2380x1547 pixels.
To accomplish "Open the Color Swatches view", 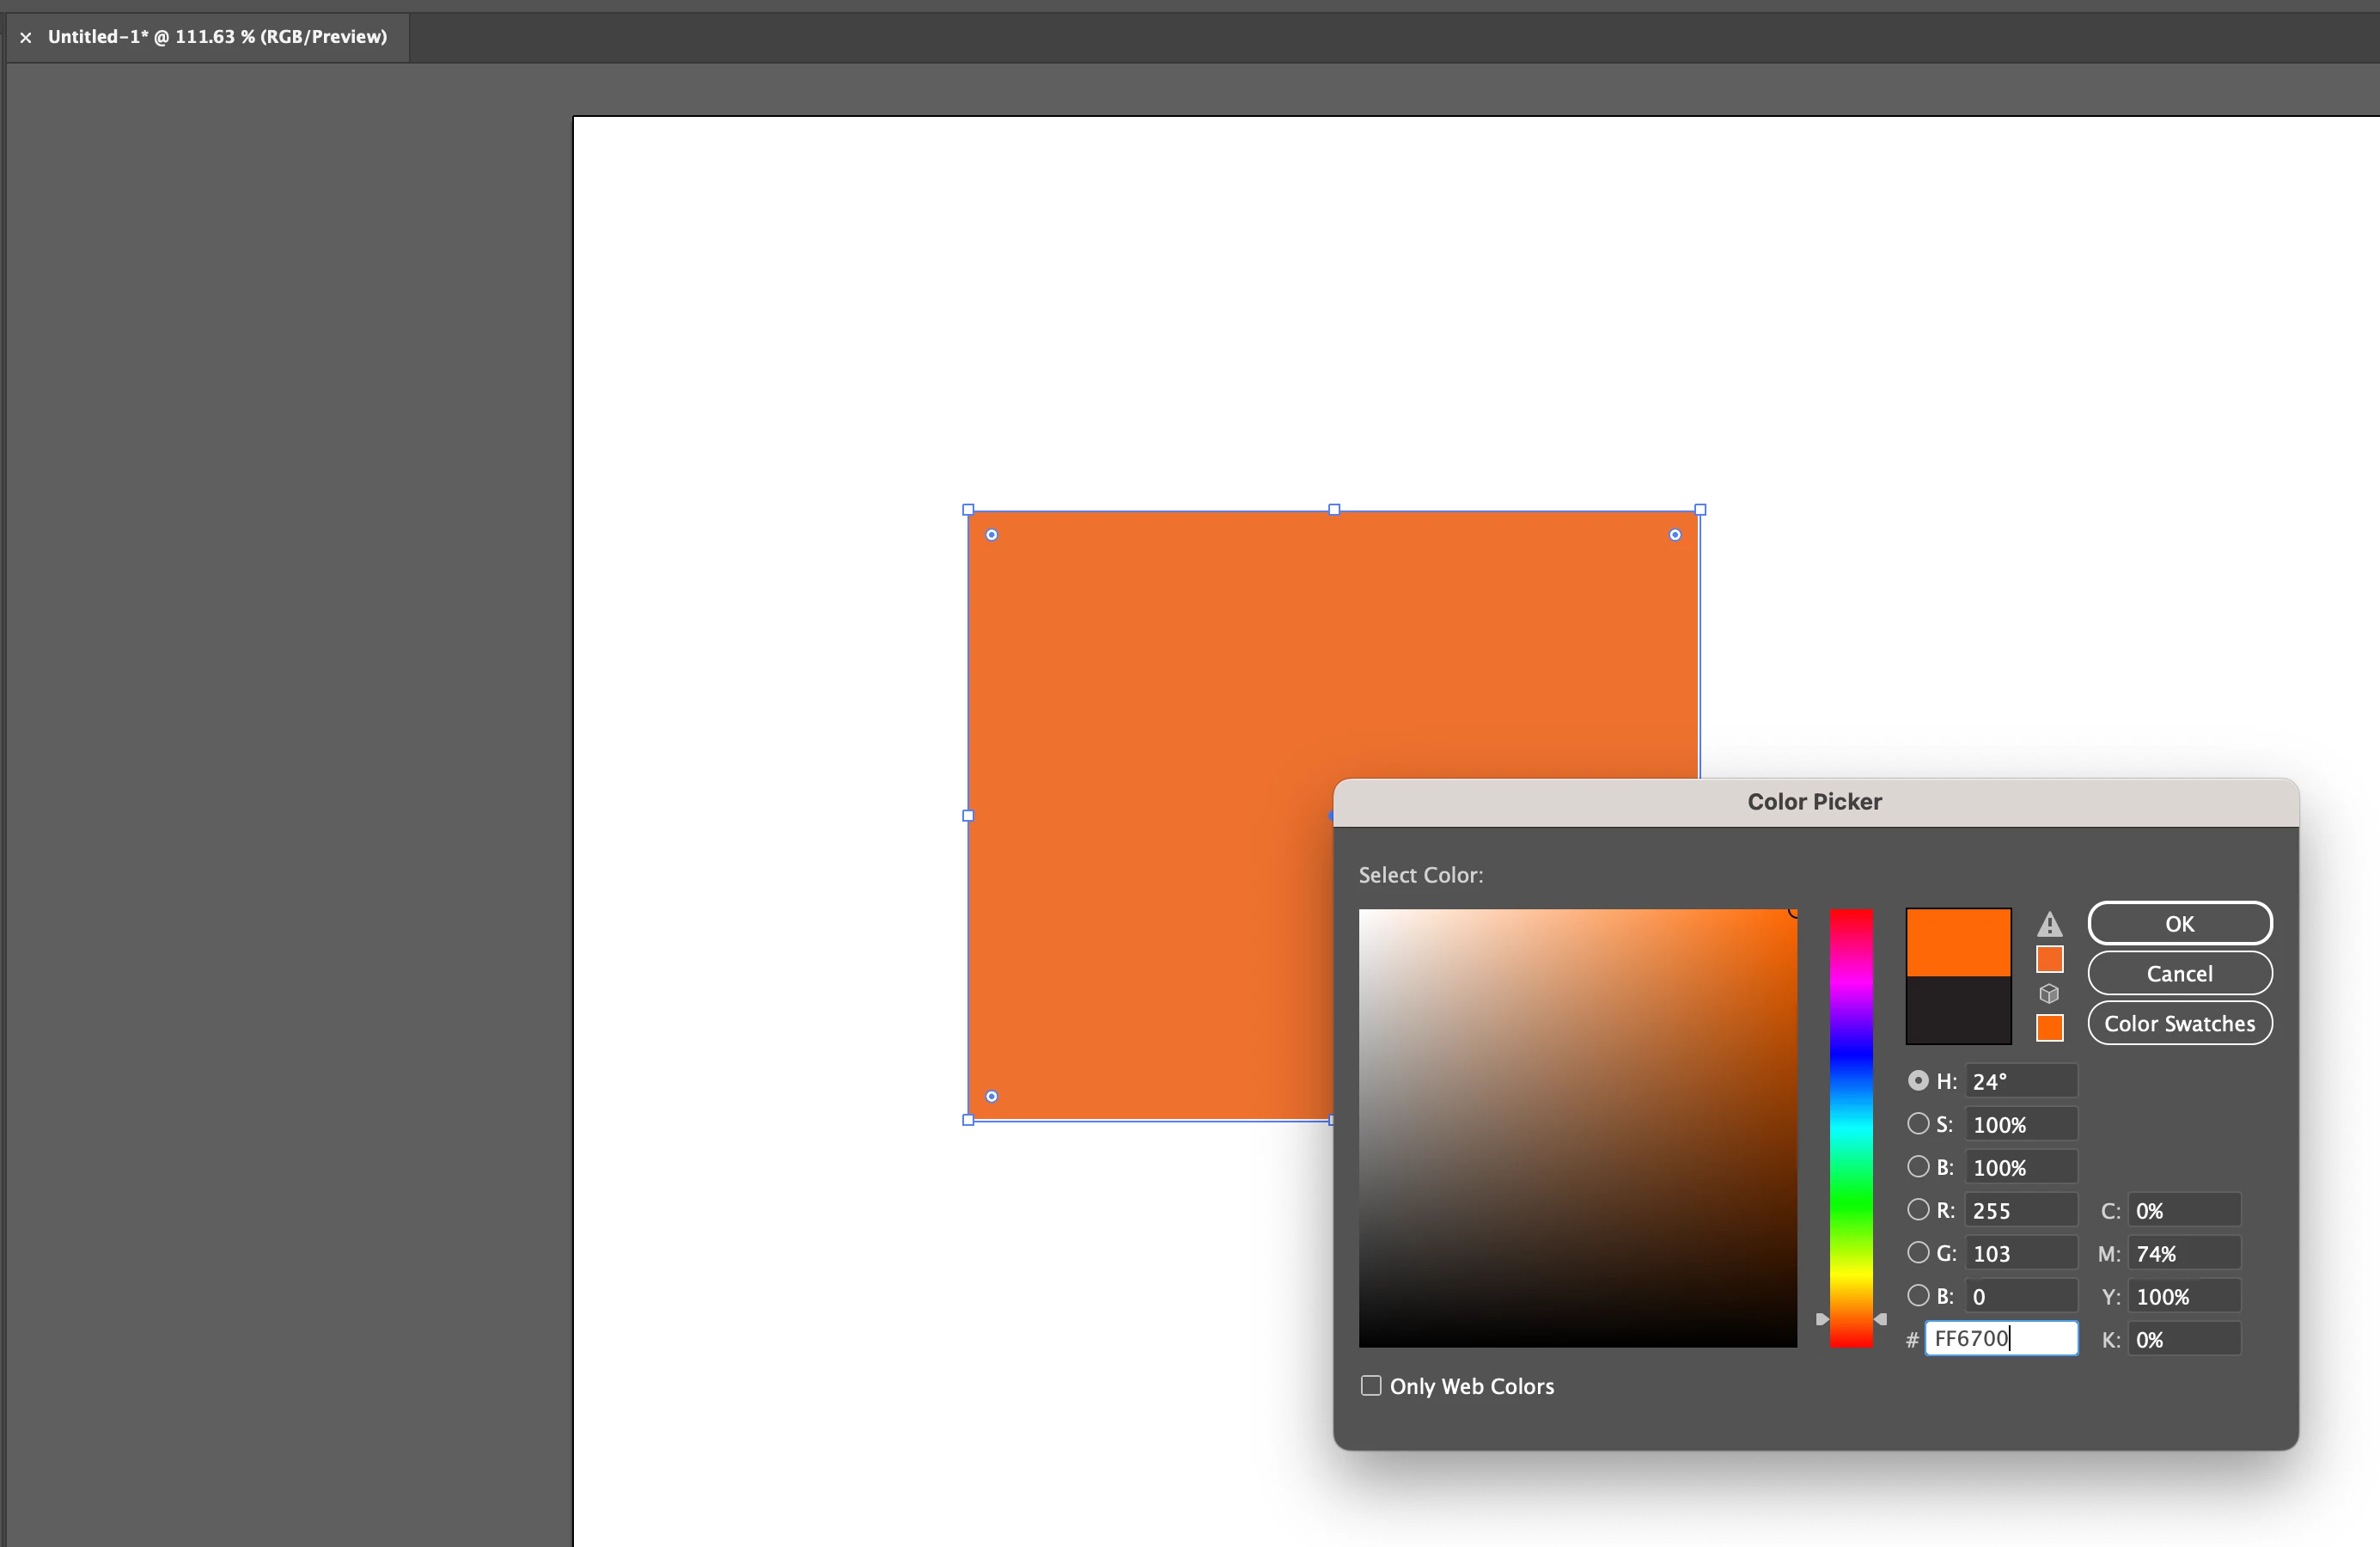I will pos(2179,1023).
